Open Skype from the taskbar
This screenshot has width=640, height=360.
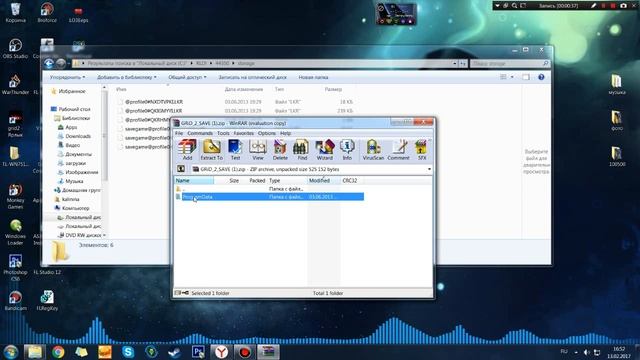[128, 352]
